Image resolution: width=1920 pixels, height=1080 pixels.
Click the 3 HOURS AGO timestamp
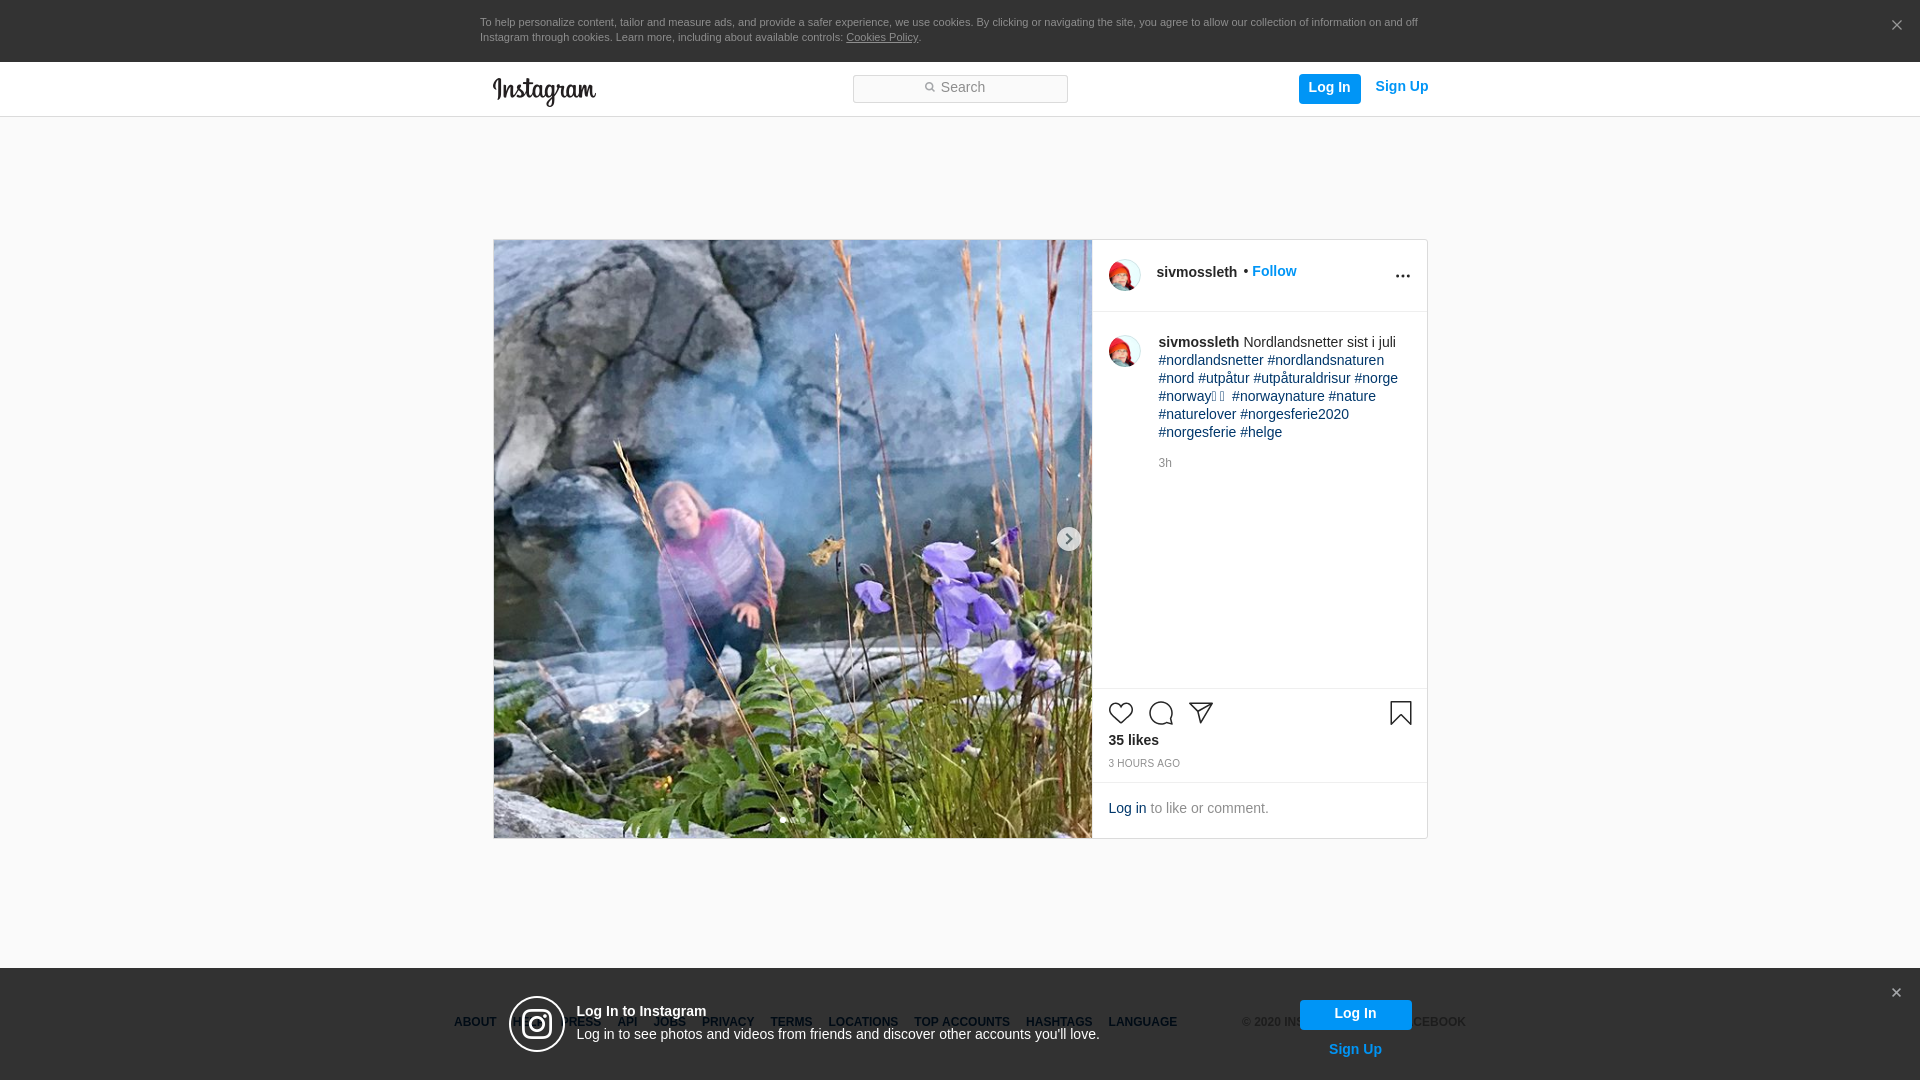[x=1143, y=764]
